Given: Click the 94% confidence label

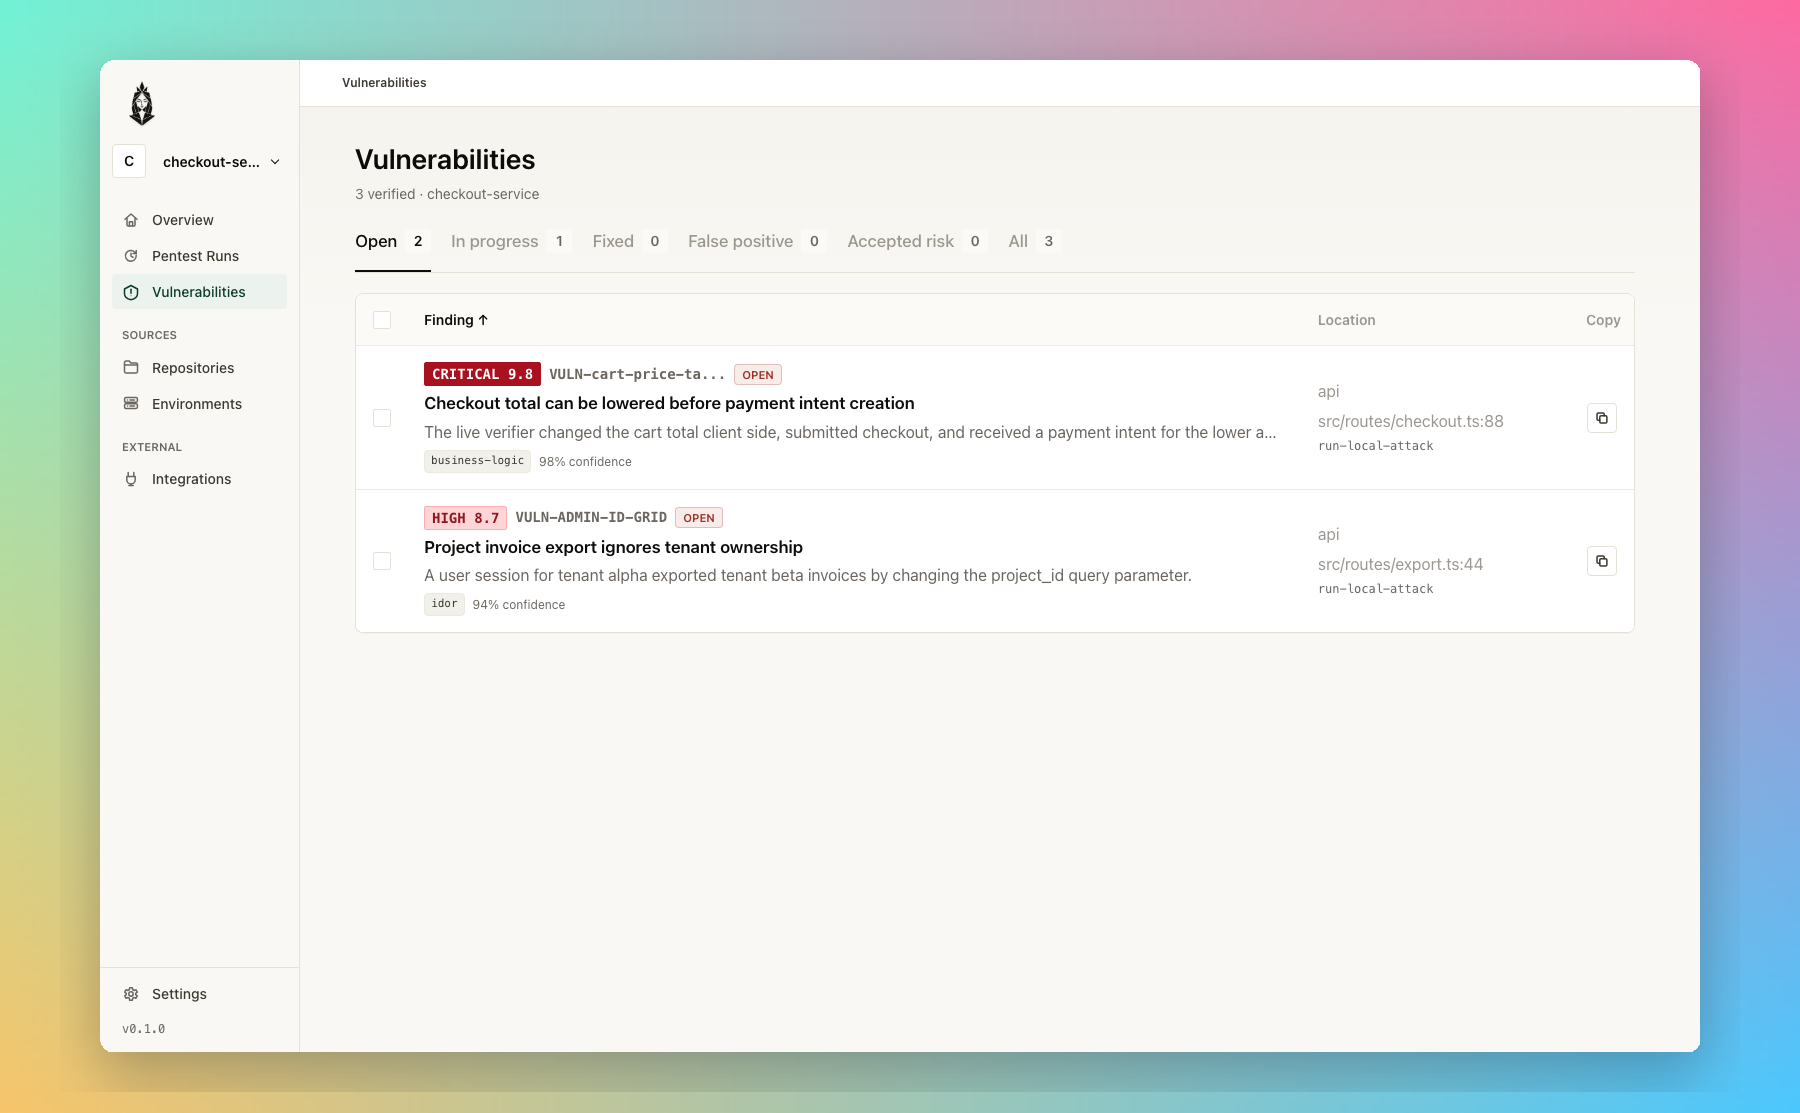Looking at the screenshot, I should 519,605.
